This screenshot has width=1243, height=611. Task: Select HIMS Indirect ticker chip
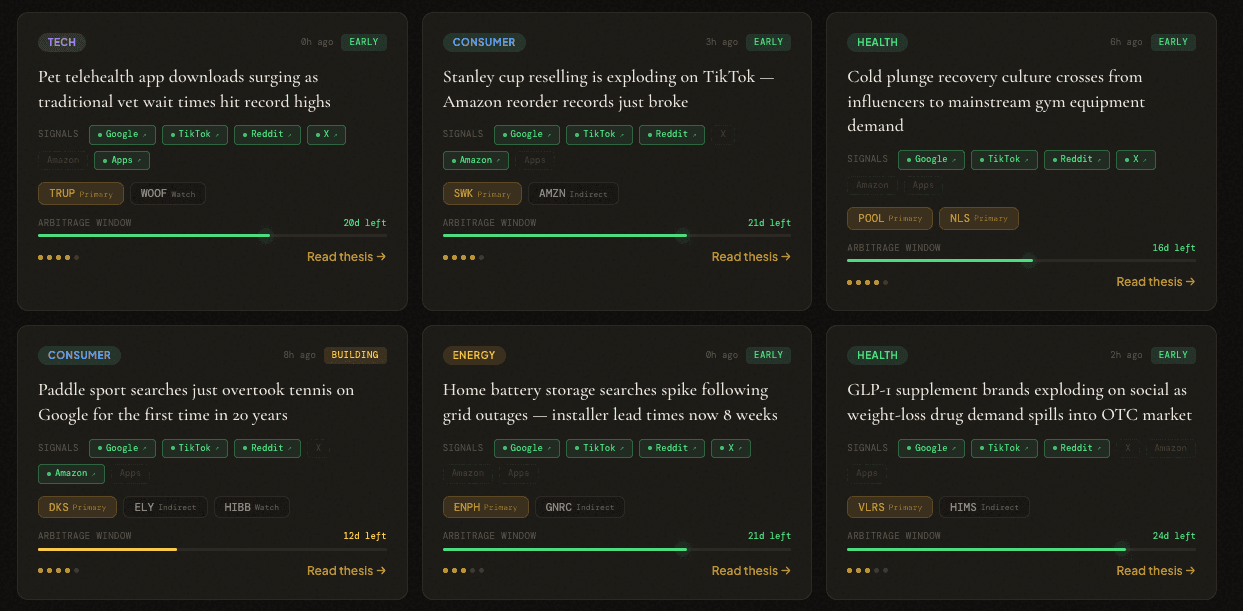pyautogui.click(x=984, y=507)
